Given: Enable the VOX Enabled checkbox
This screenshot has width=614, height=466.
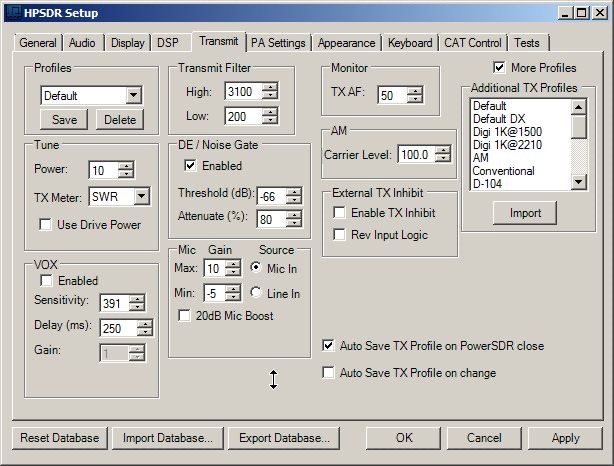Looking at the screenshot, I should pyautogui.click(x=46, y=280).
